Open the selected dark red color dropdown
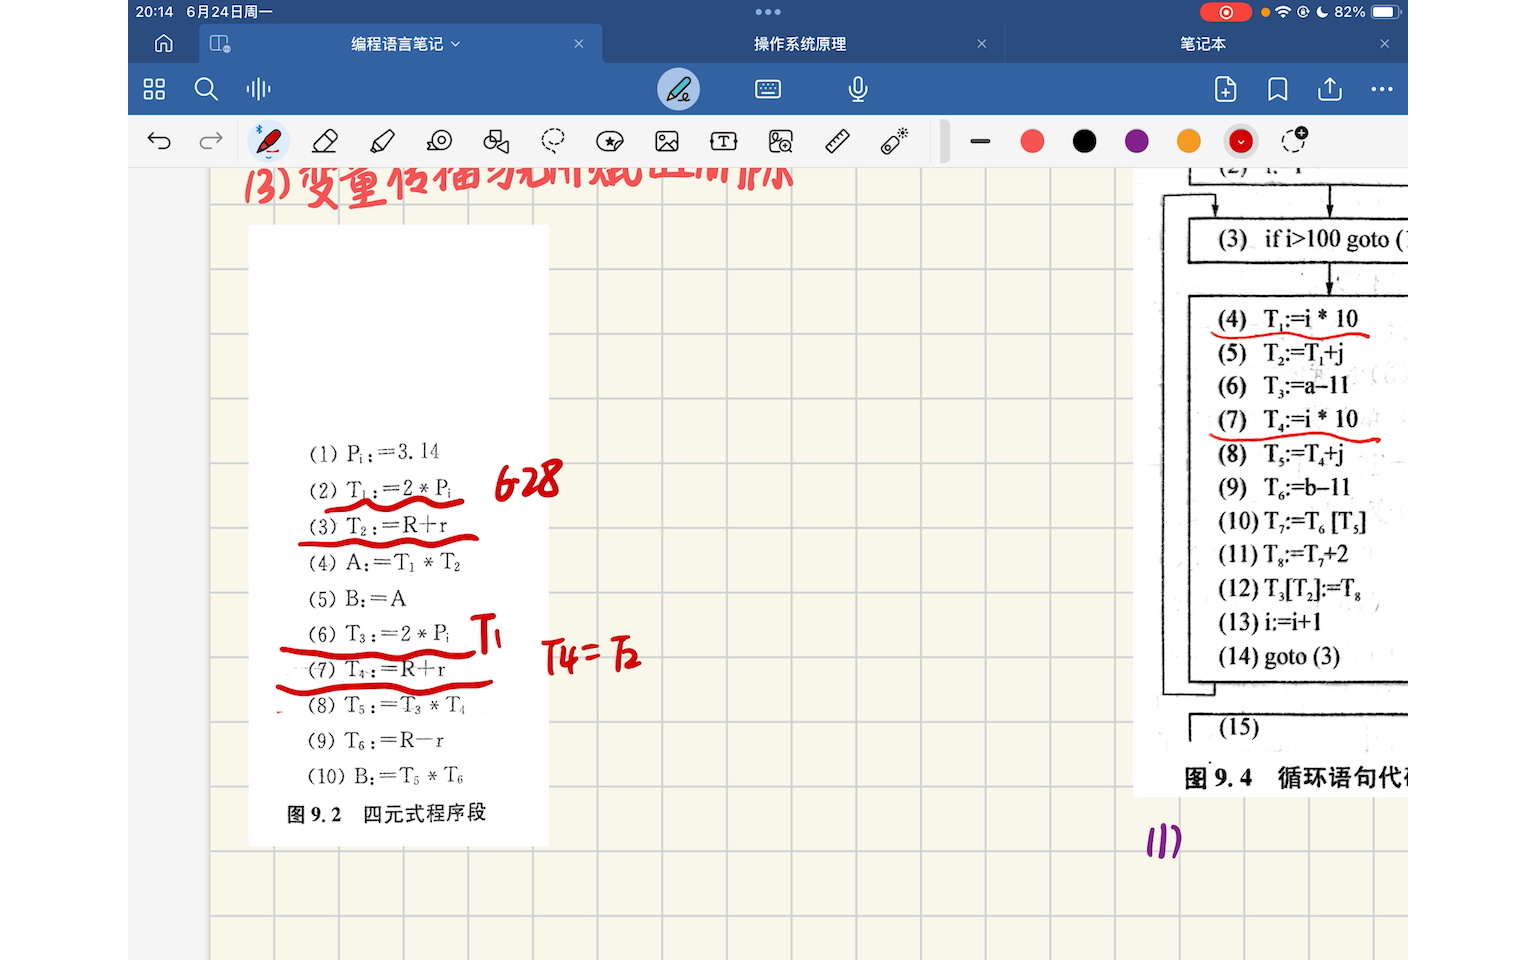Viewport: 1536px width, 960px height. [1241, 141]
